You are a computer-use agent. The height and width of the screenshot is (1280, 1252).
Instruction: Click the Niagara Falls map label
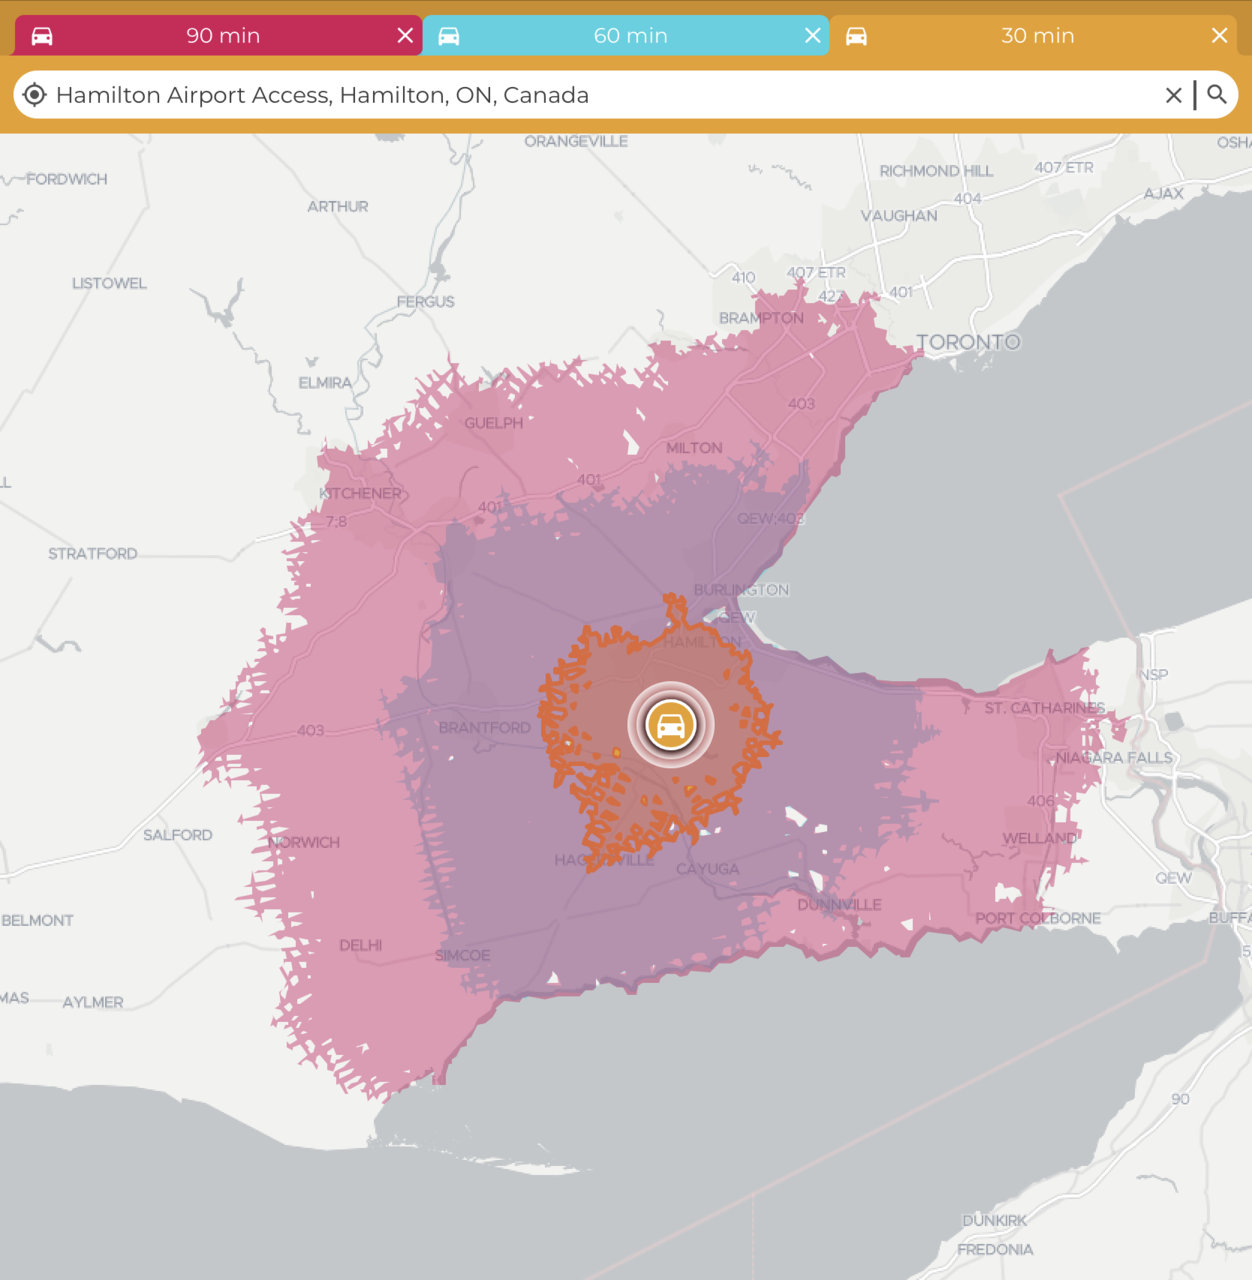(x=1114, y=758)
